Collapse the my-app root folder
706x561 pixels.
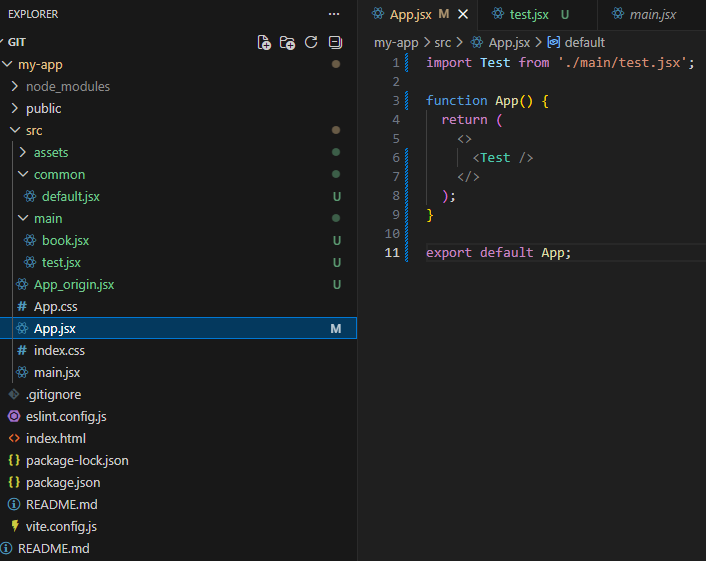(7, 64)
